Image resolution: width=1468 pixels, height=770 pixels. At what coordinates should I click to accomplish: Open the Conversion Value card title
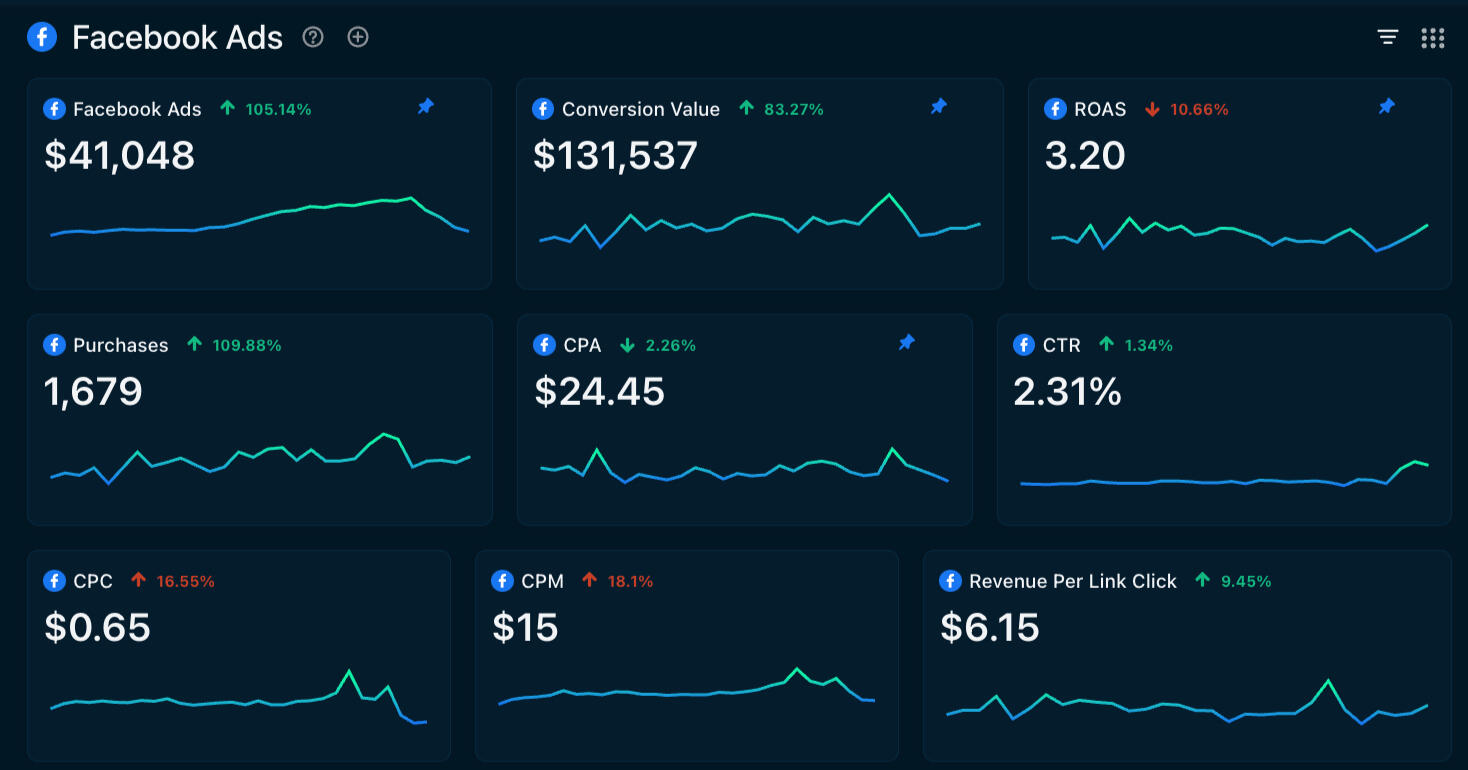click(x=640, y=109)
